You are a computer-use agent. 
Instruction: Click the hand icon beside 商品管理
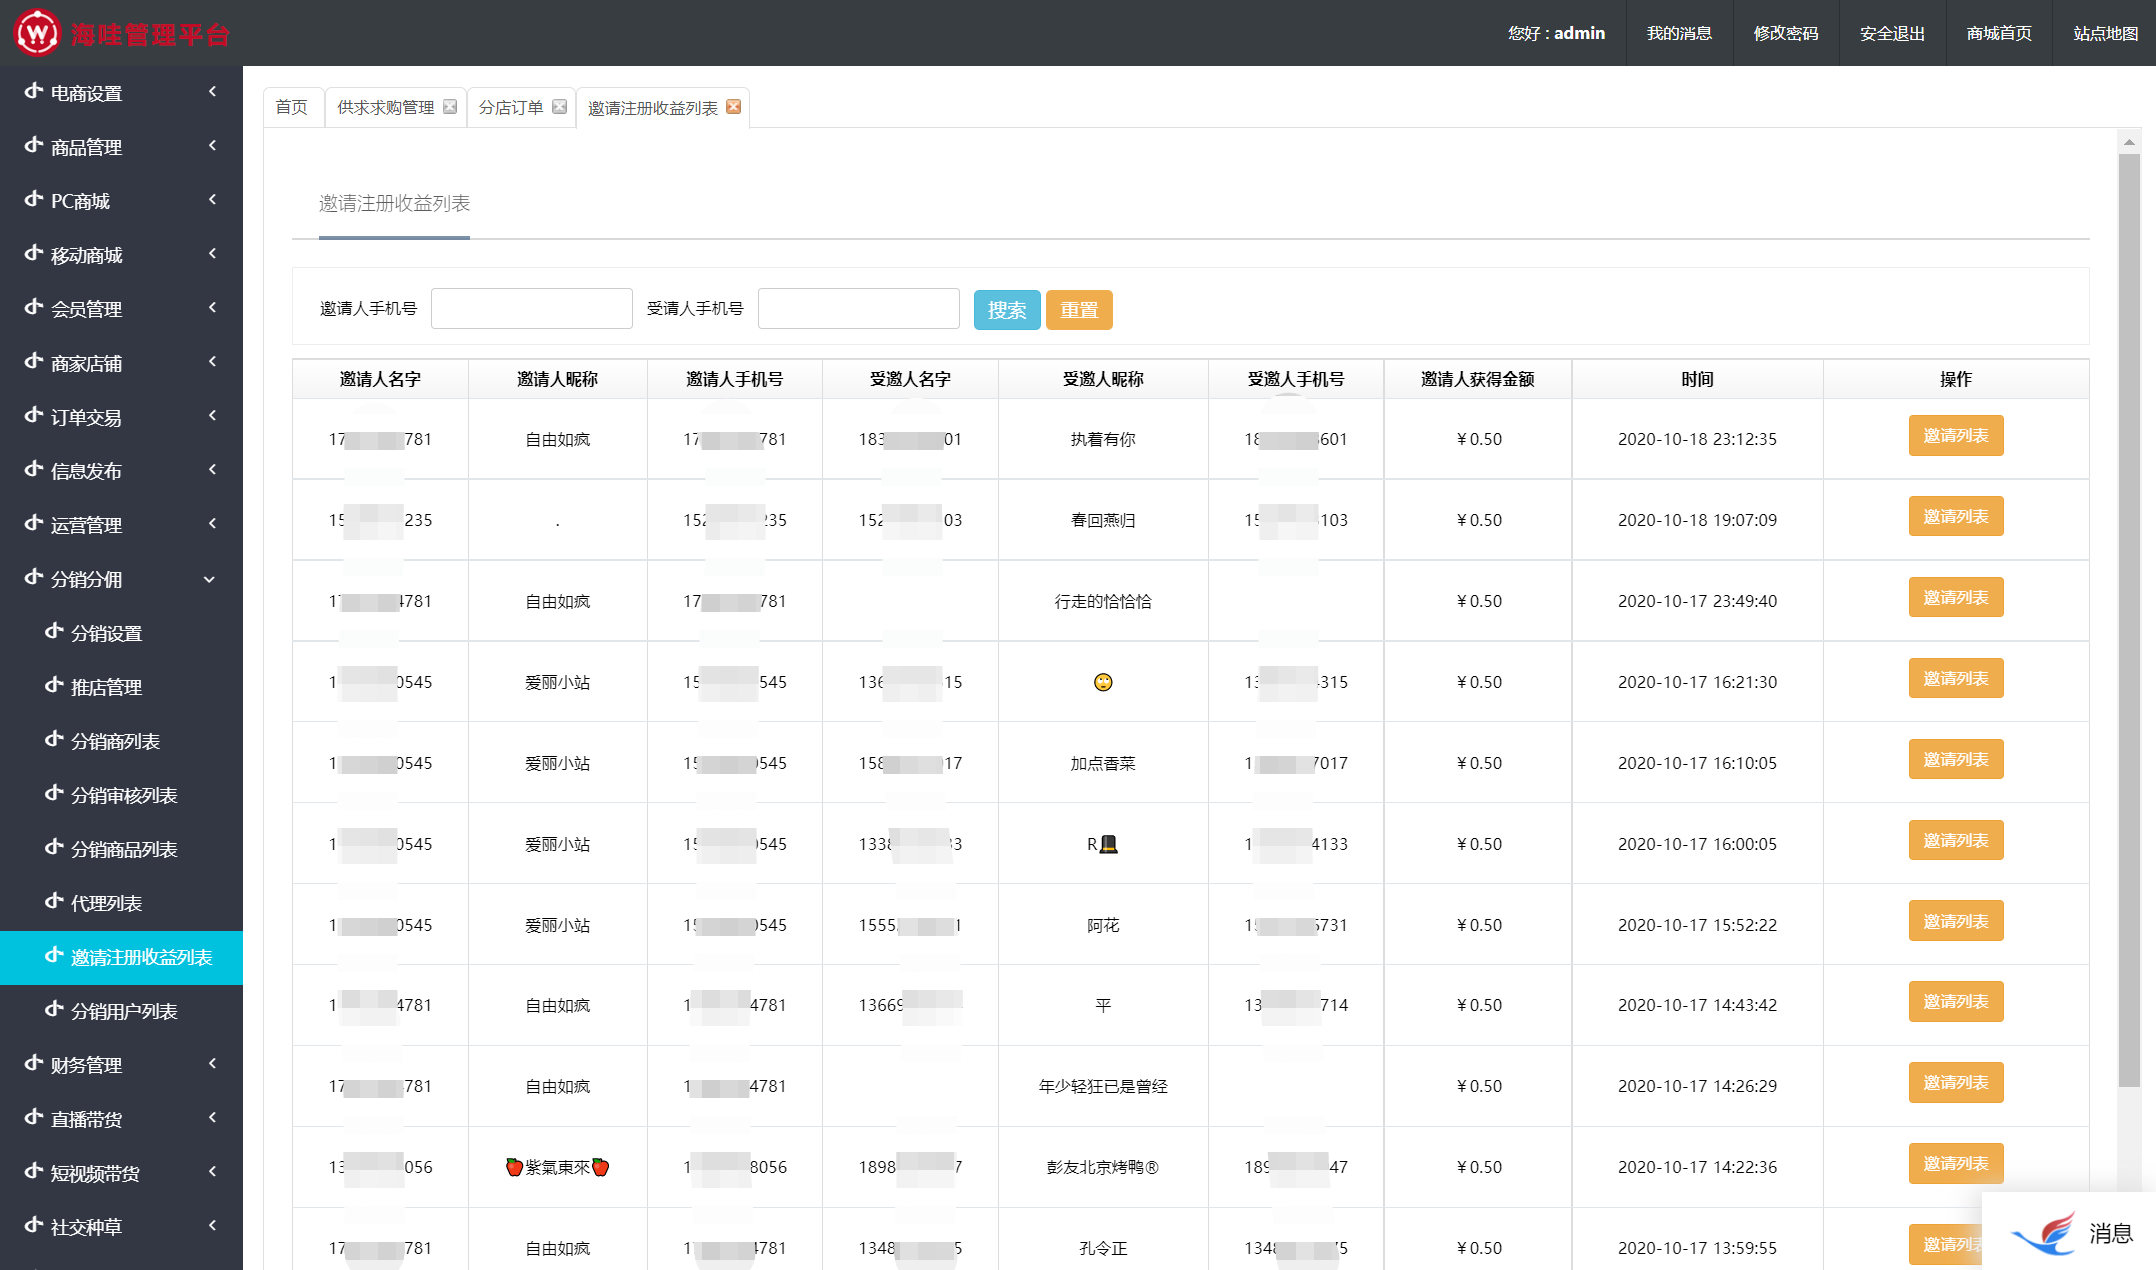pos(34,145)
